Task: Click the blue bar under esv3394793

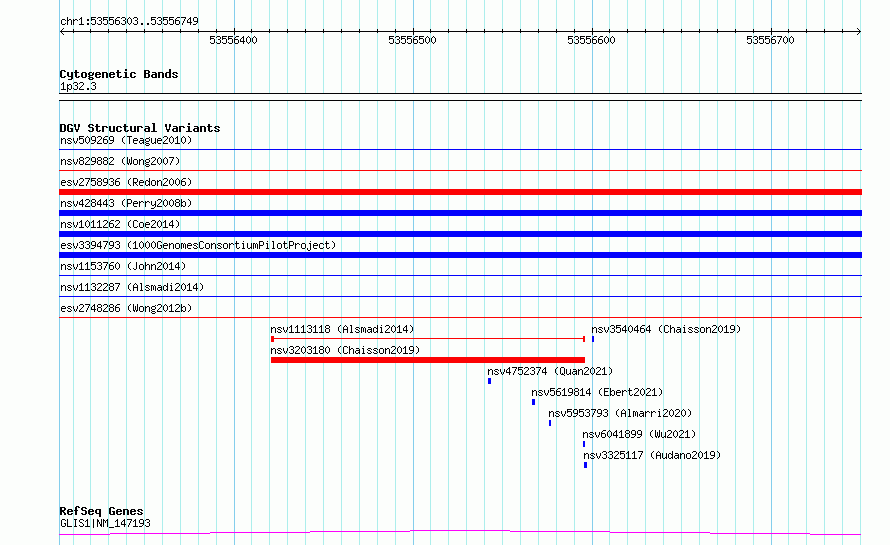Action: [x=460, y=255]
